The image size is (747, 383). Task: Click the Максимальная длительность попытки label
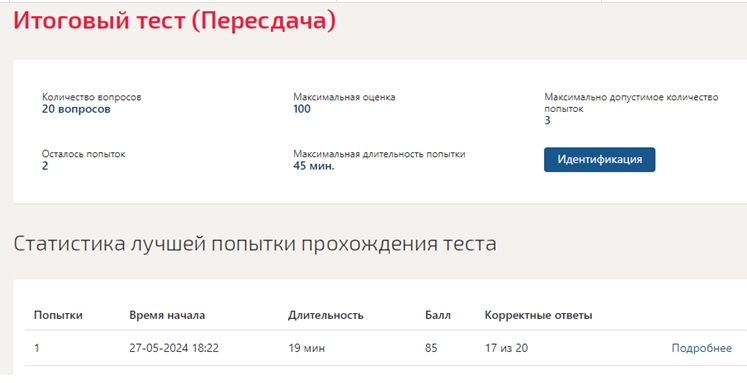coord(379,154)
